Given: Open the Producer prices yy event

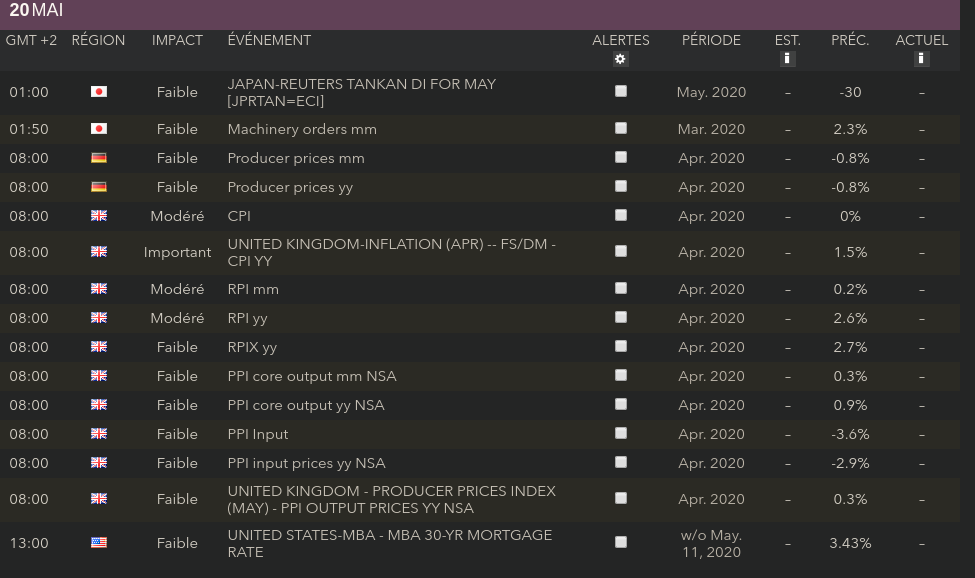Looking at the screenshot, I should 290,187.
